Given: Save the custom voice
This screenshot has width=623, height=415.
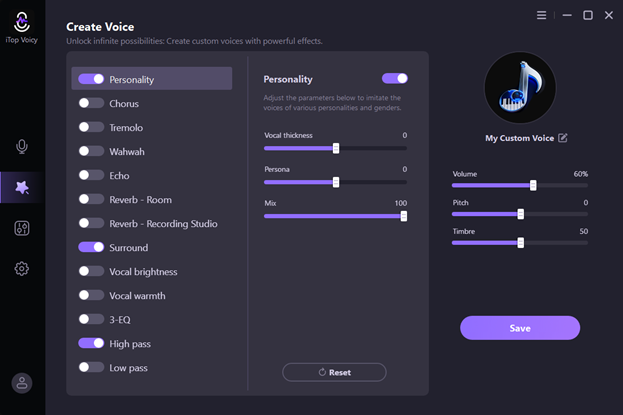Looking at the screenshot, I should click(519, 328).
